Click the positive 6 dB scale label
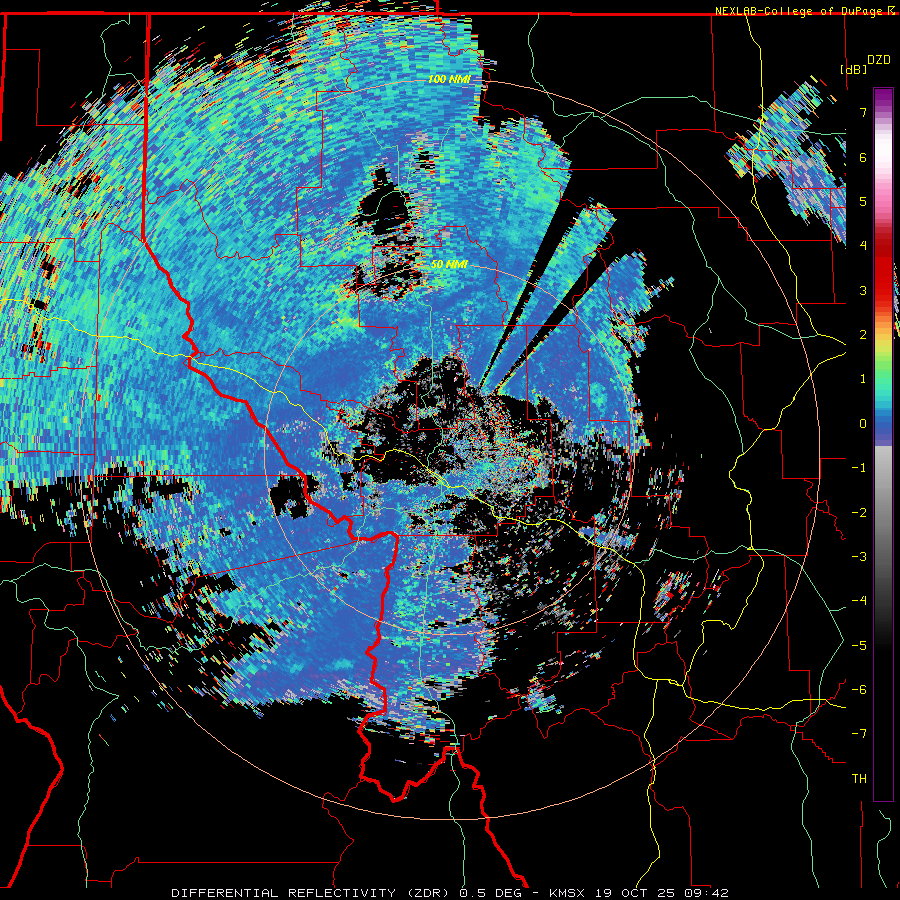The image size is (900, 900). [863, 157]
